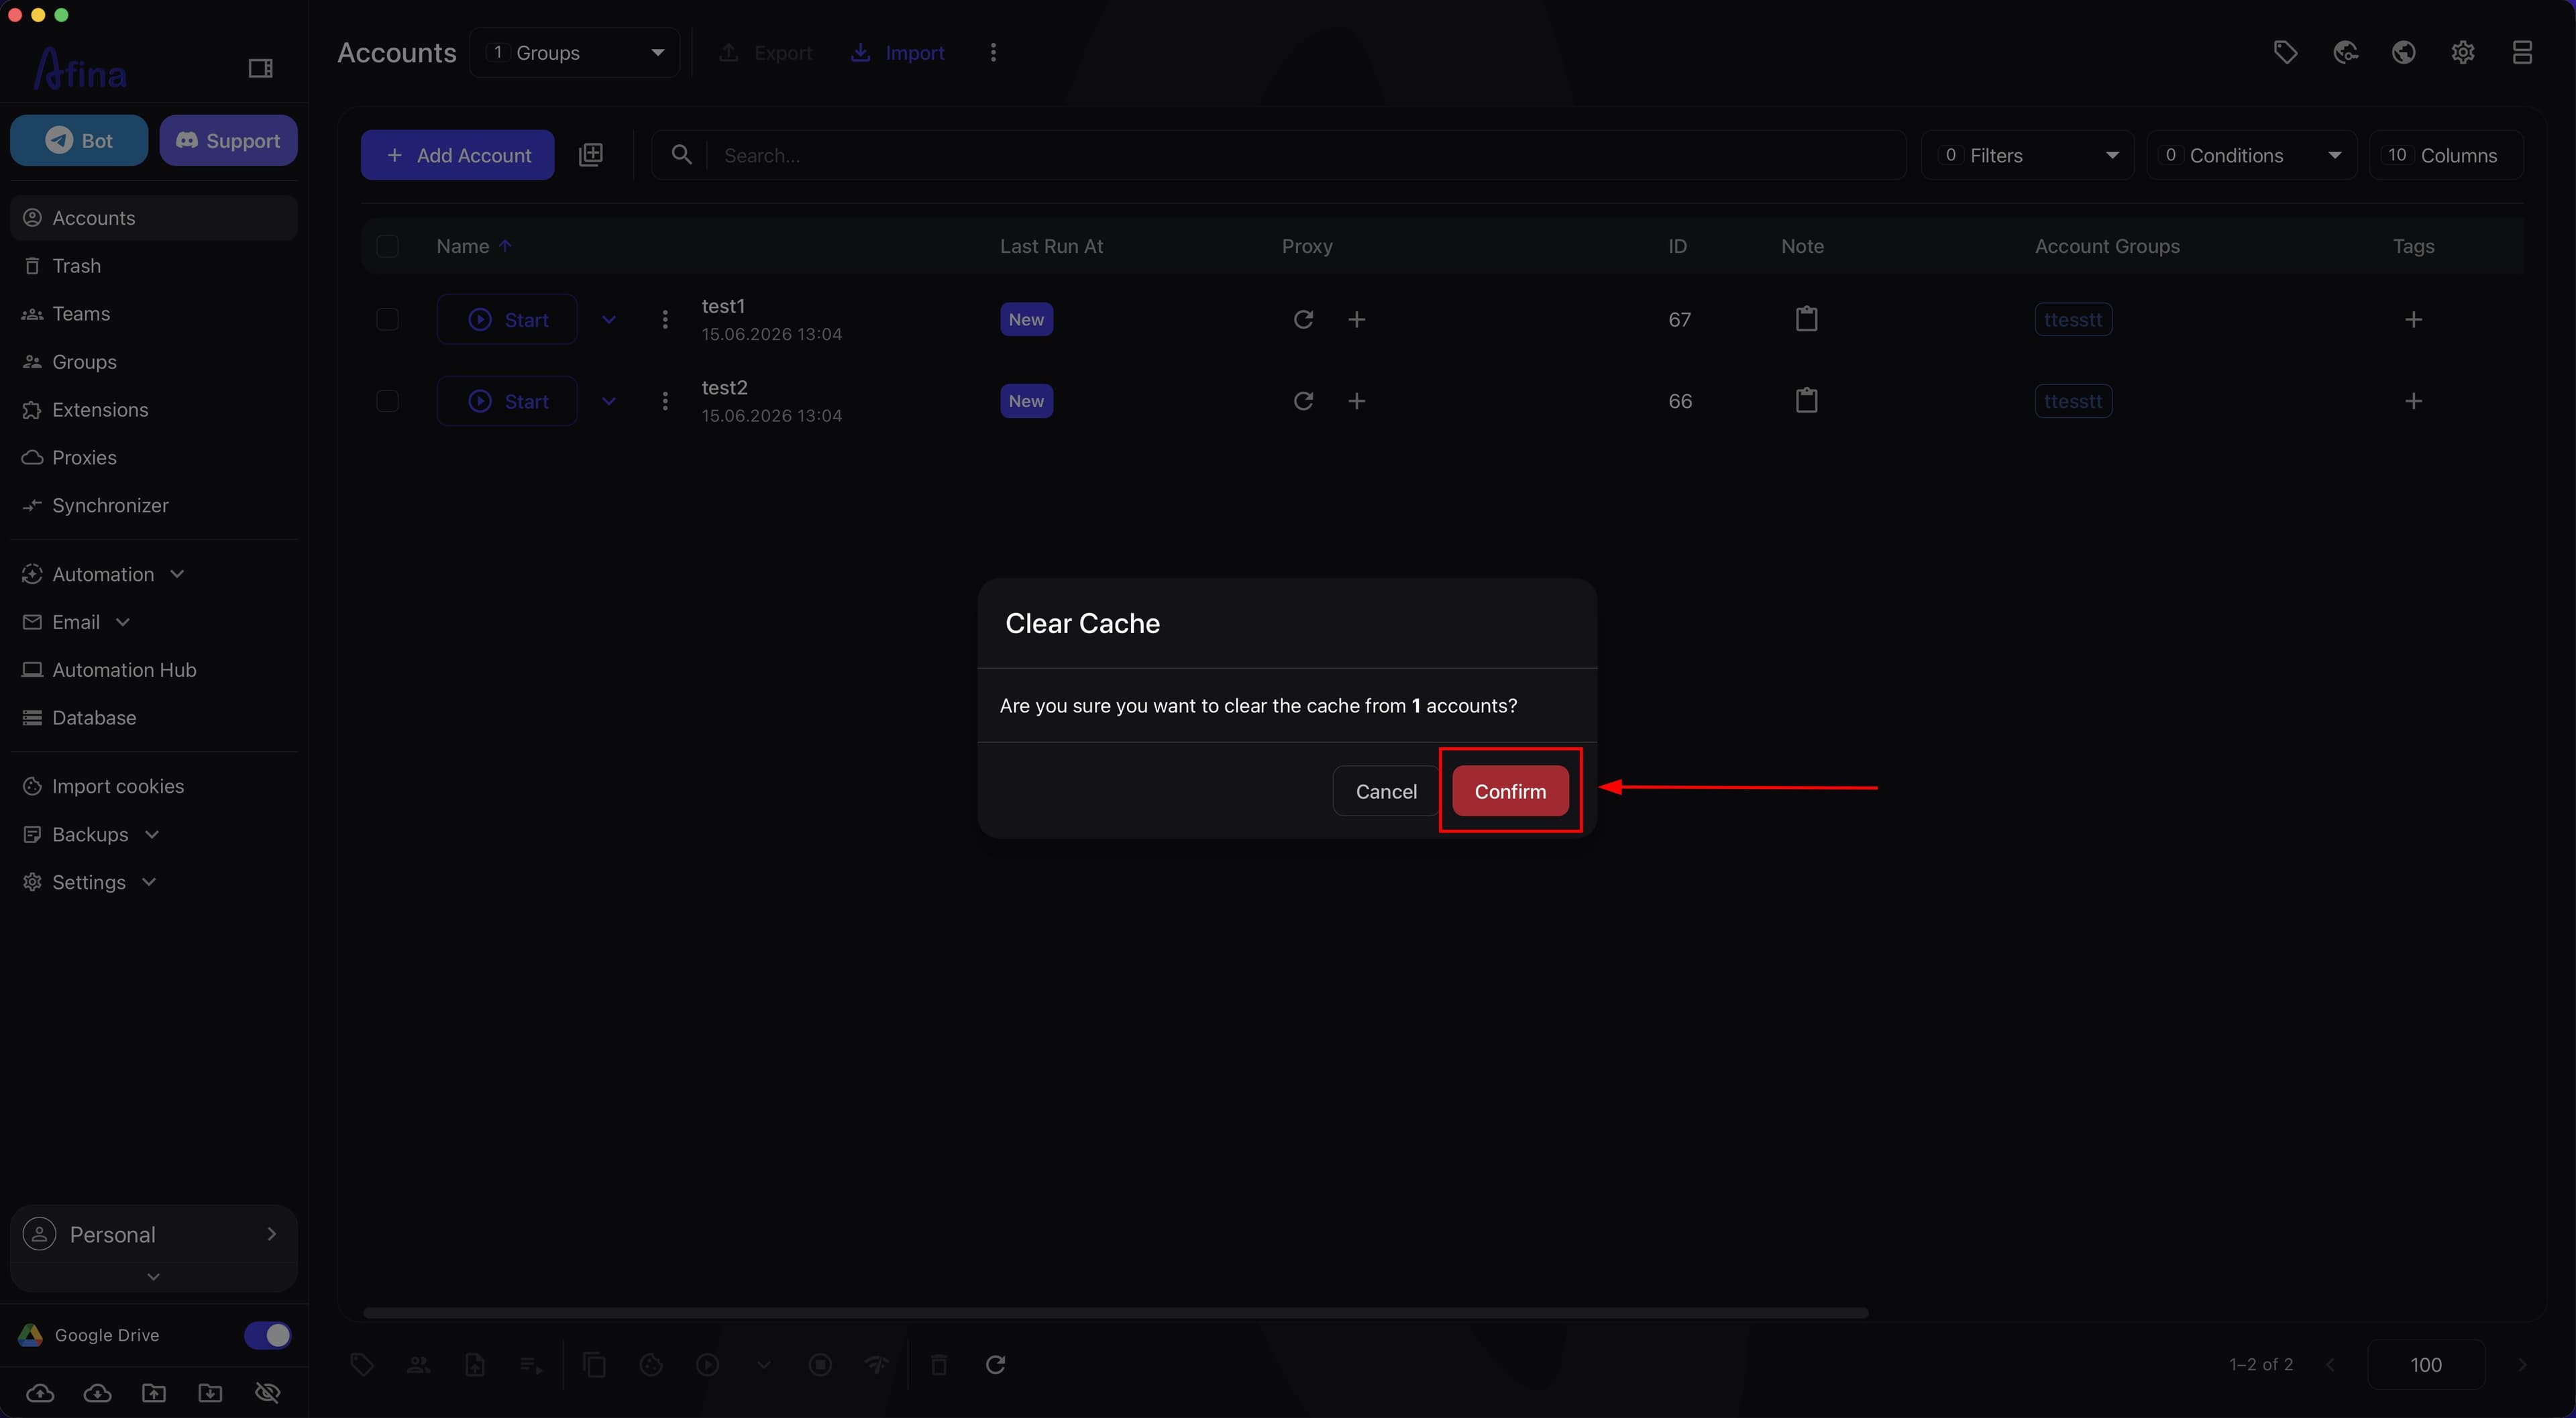Open the Groups dropdown in header
This screenshot has width=2576, height=1418.
point(575,53)
